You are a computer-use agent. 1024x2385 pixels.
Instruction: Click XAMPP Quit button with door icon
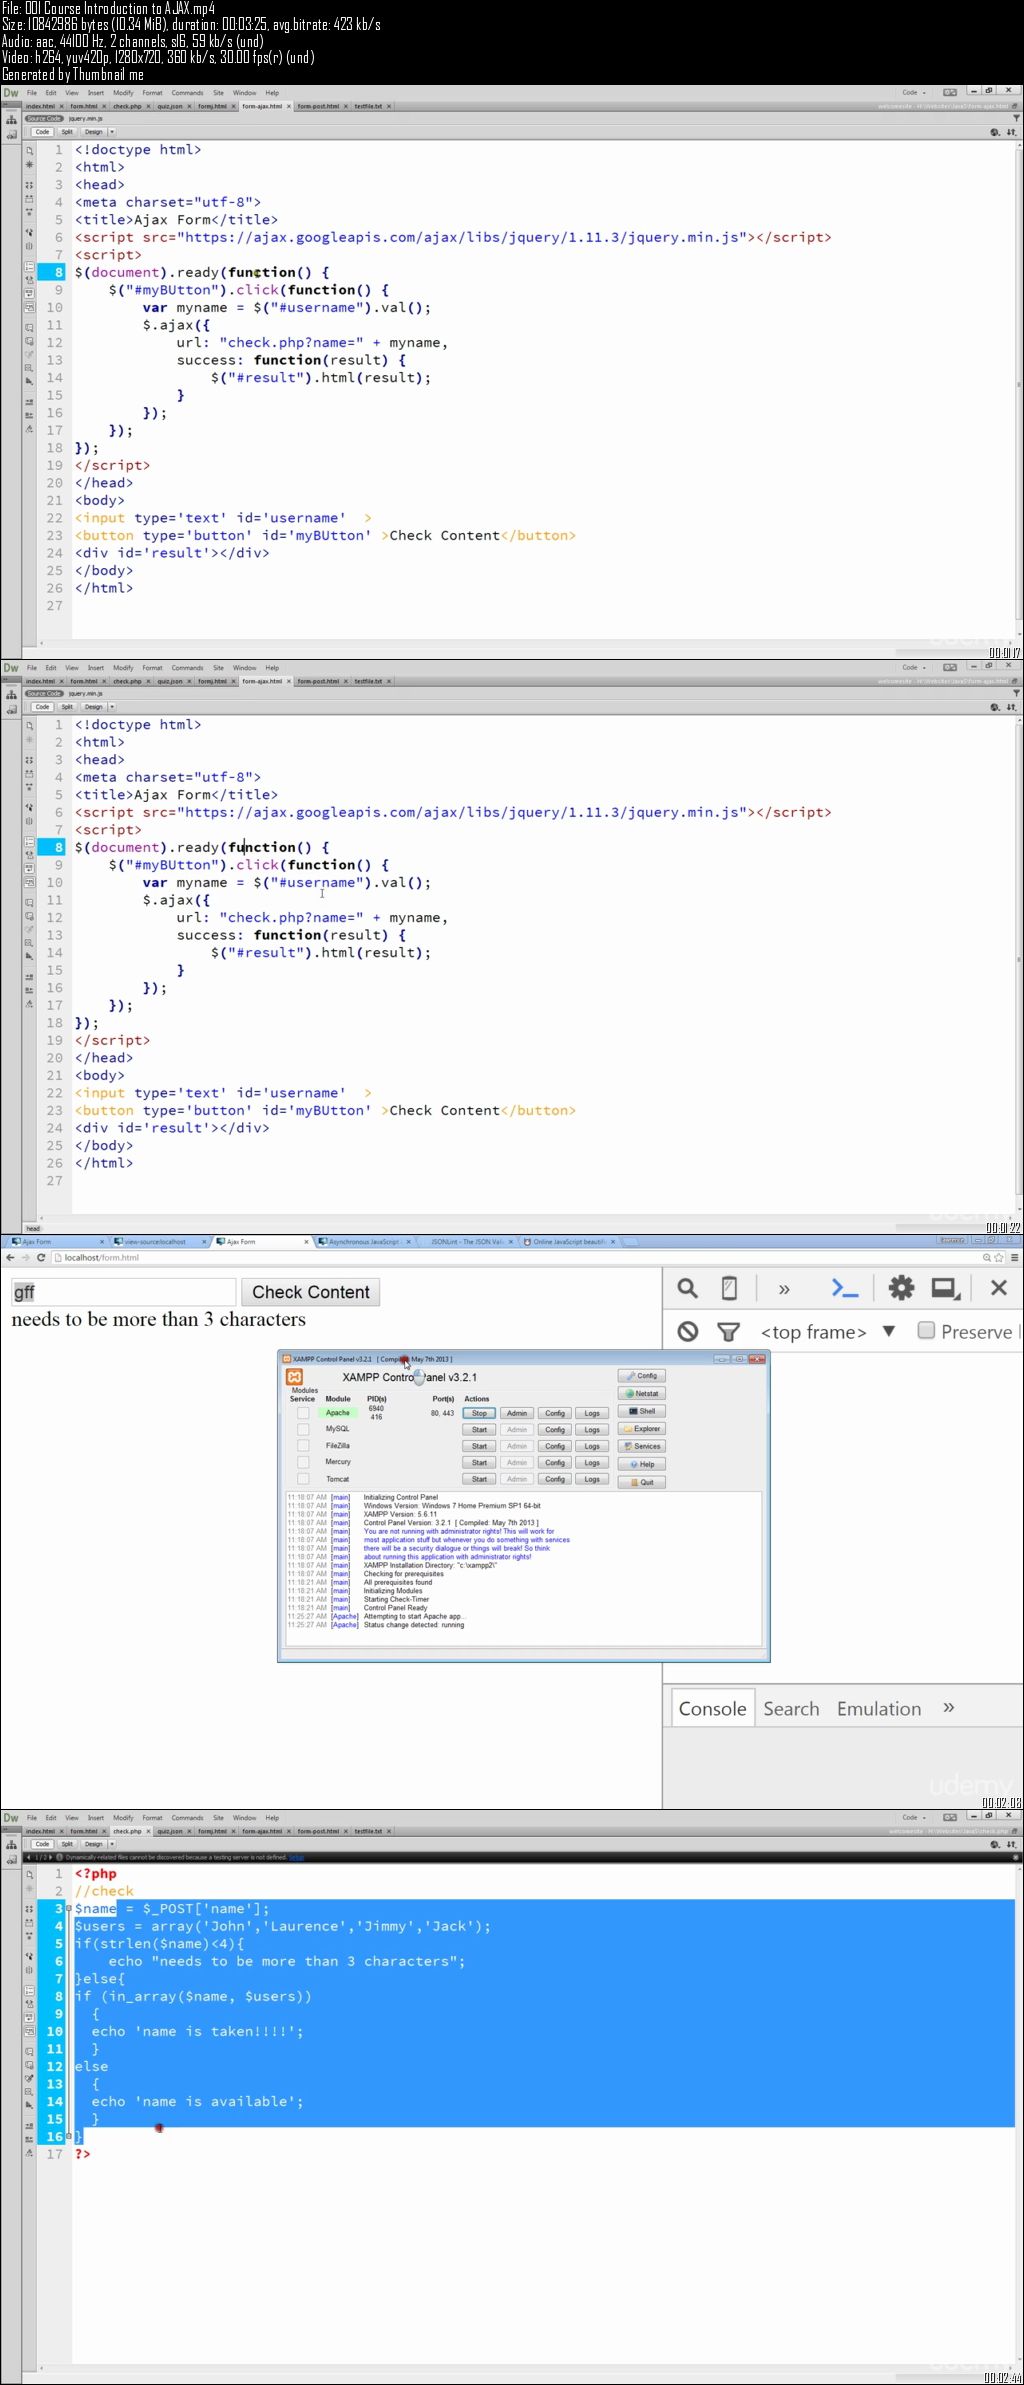[641, 1482]
